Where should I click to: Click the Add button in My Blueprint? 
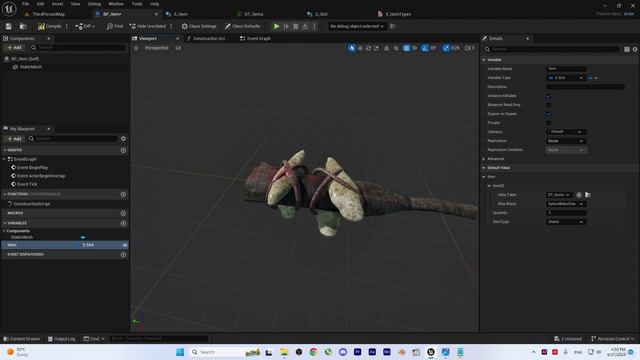(14, 139)
